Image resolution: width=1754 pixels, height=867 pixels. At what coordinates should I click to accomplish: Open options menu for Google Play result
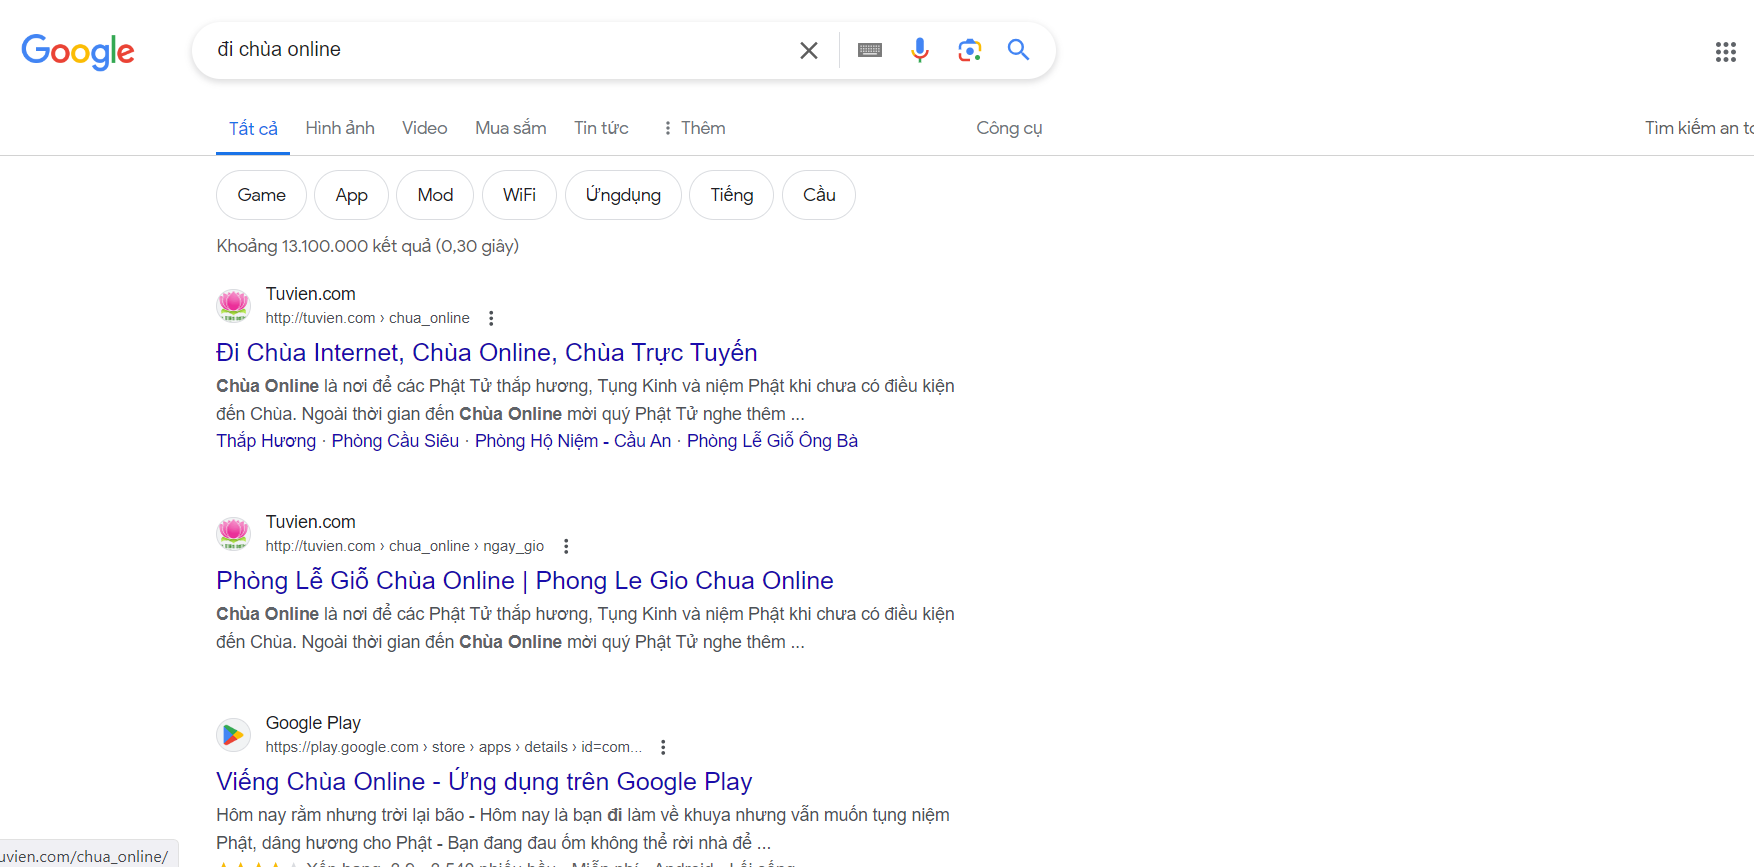663,747
